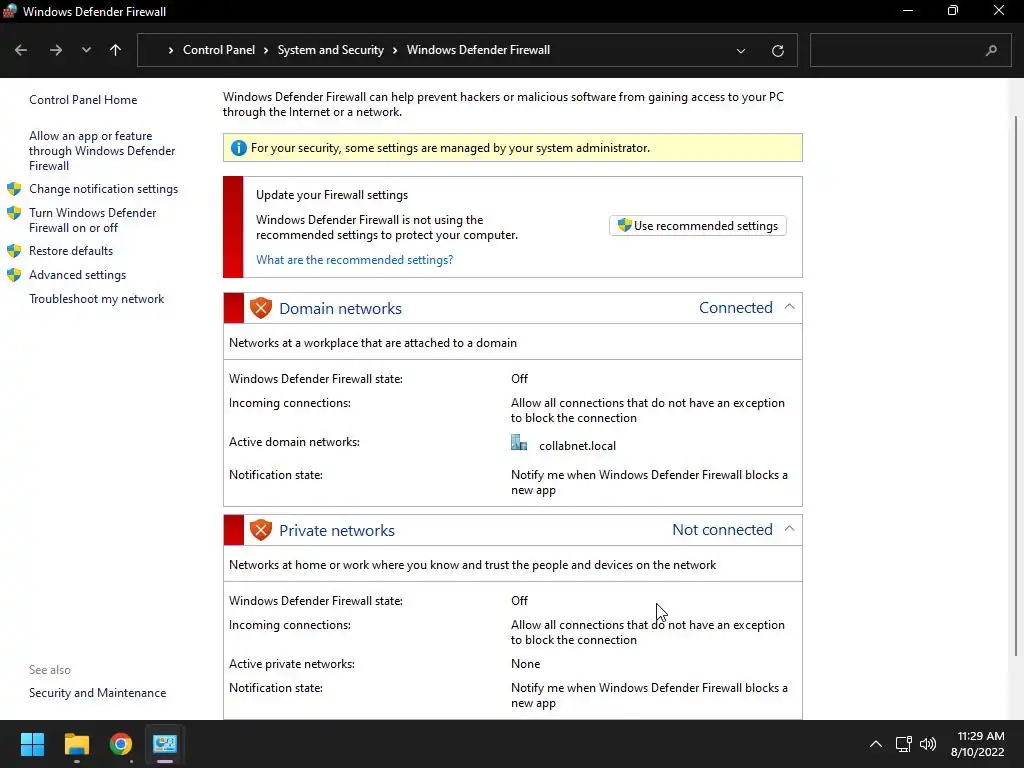Open recent locations dropdown chevron
The image size is (1024, 768).
coord(86,50)
